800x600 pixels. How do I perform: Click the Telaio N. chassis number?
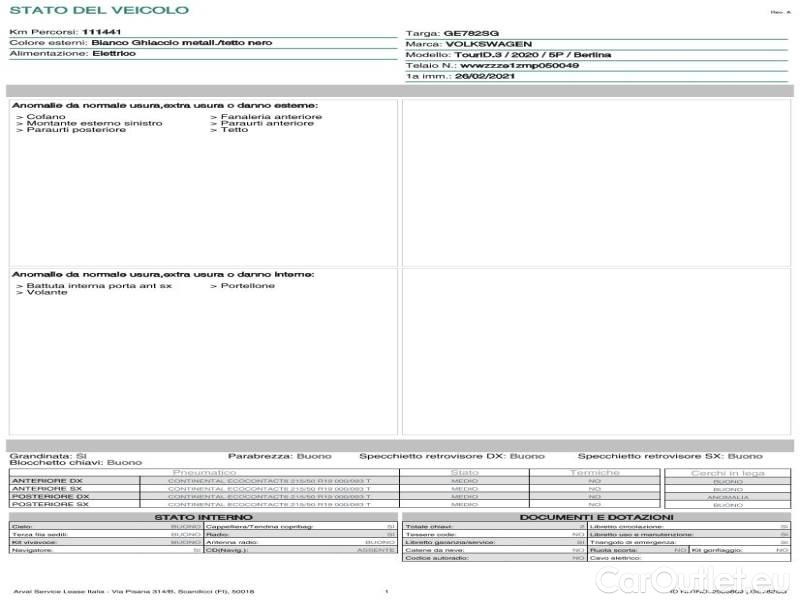tap(519, 65)
